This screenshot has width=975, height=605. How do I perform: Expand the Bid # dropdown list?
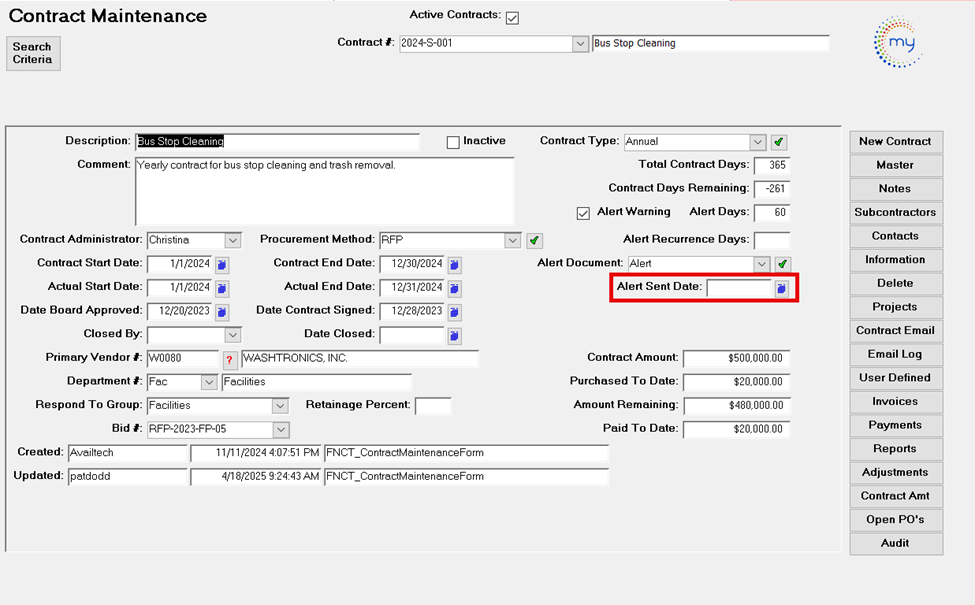pos(281,429)
